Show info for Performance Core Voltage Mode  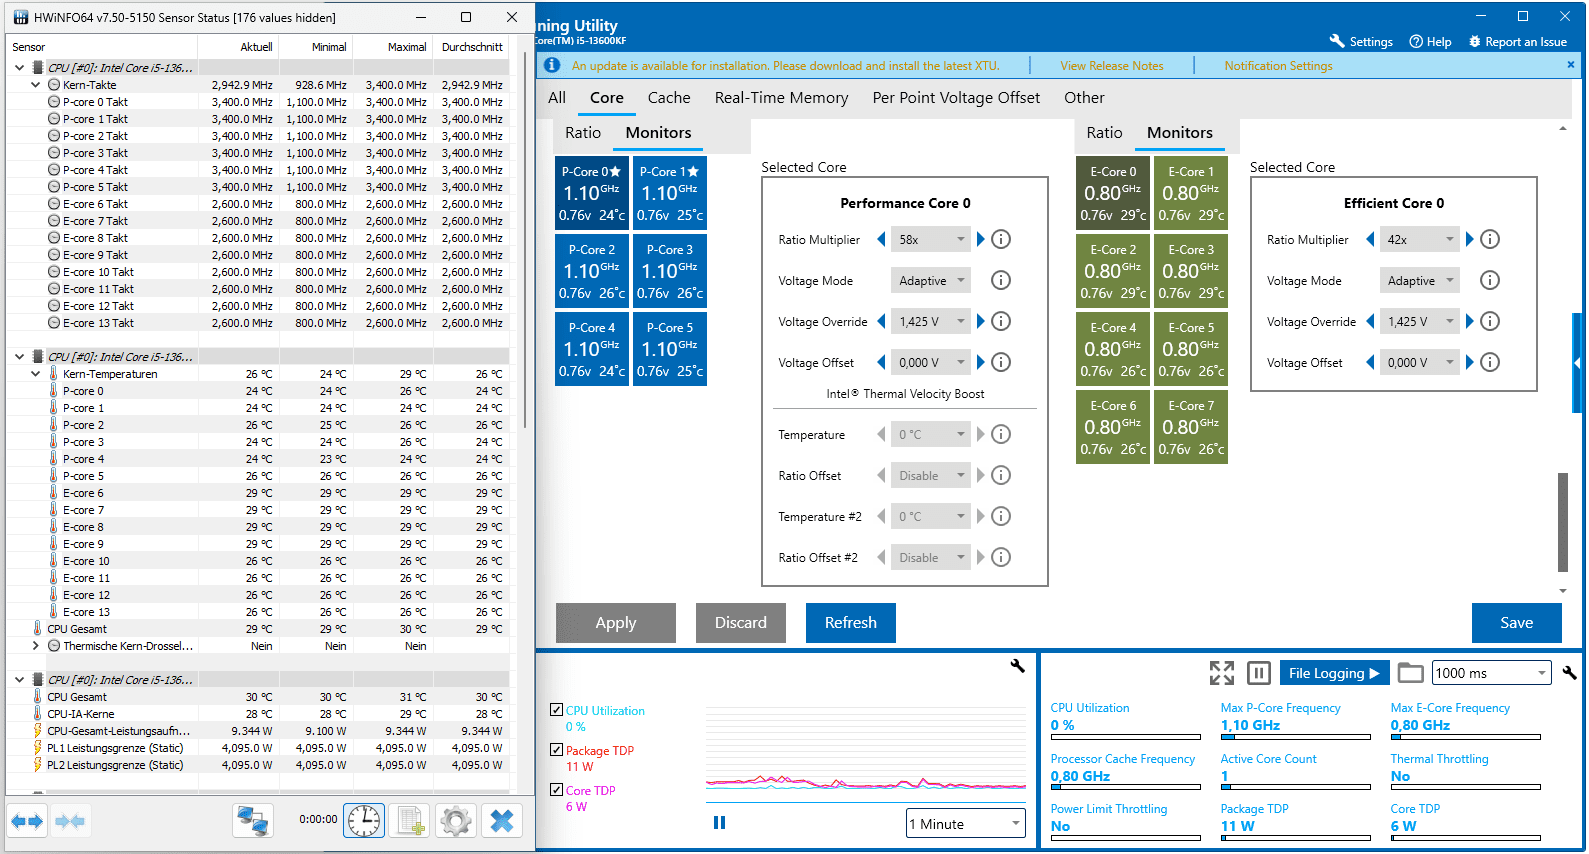(1001, 280)
